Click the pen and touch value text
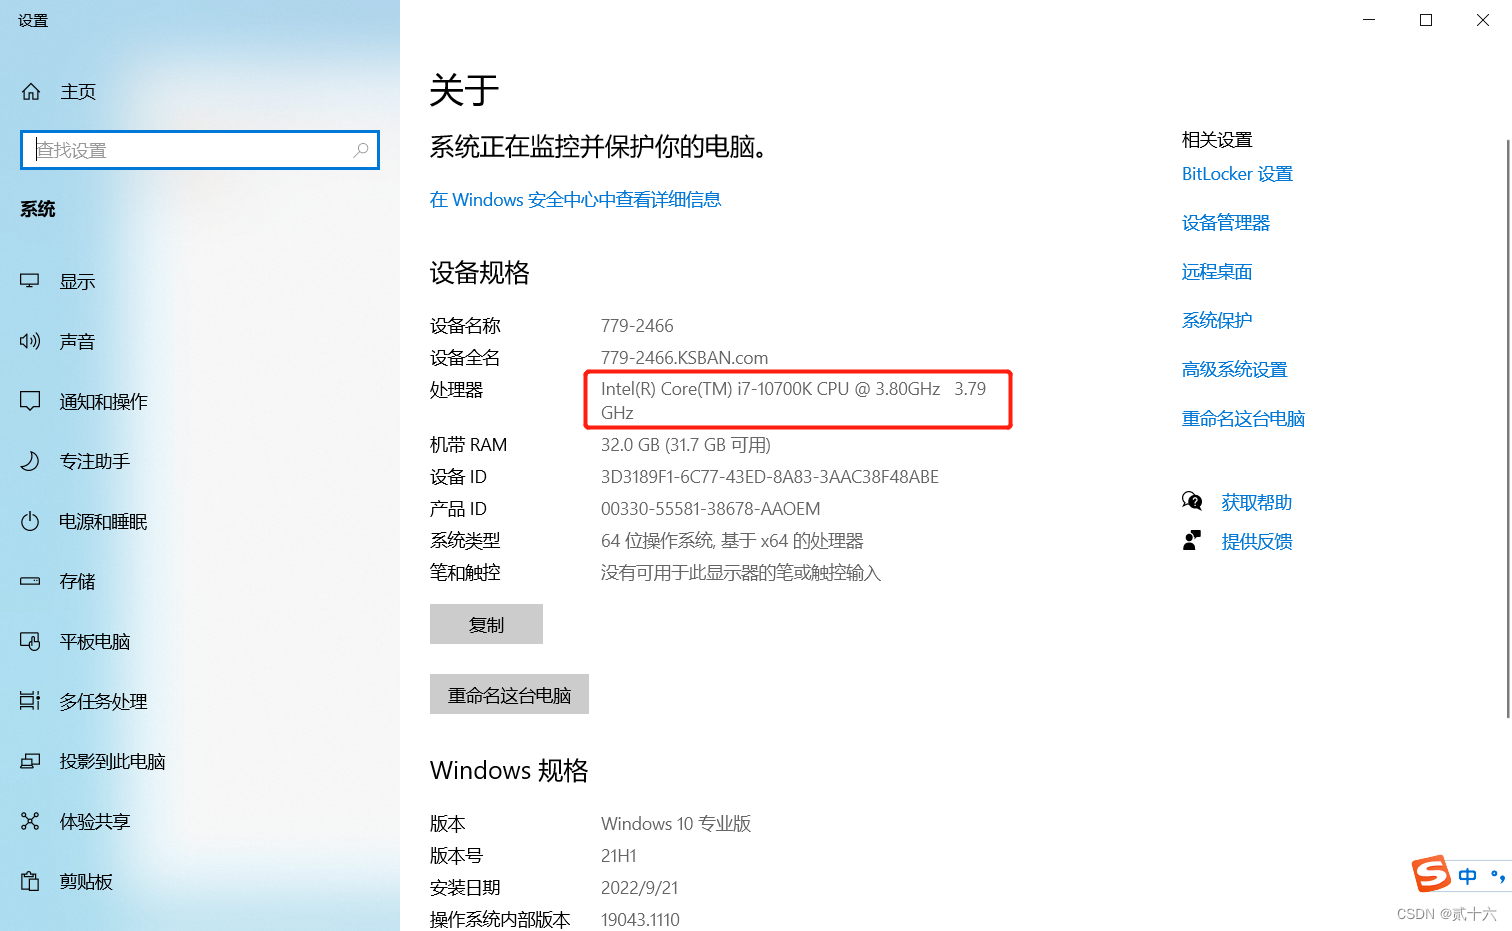The height and width of the screenshot is (931, 1512). 741,573
